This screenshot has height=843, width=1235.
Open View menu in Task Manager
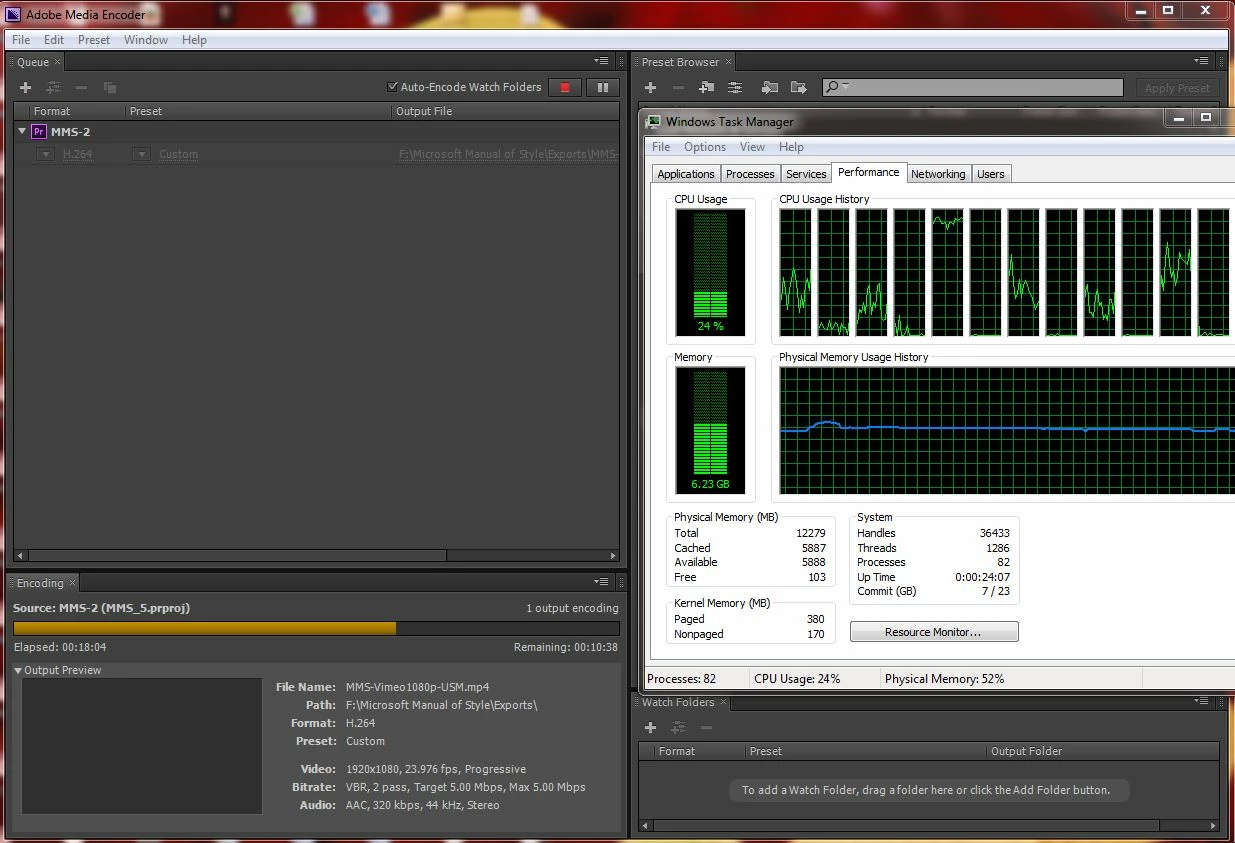pos(752,147)
